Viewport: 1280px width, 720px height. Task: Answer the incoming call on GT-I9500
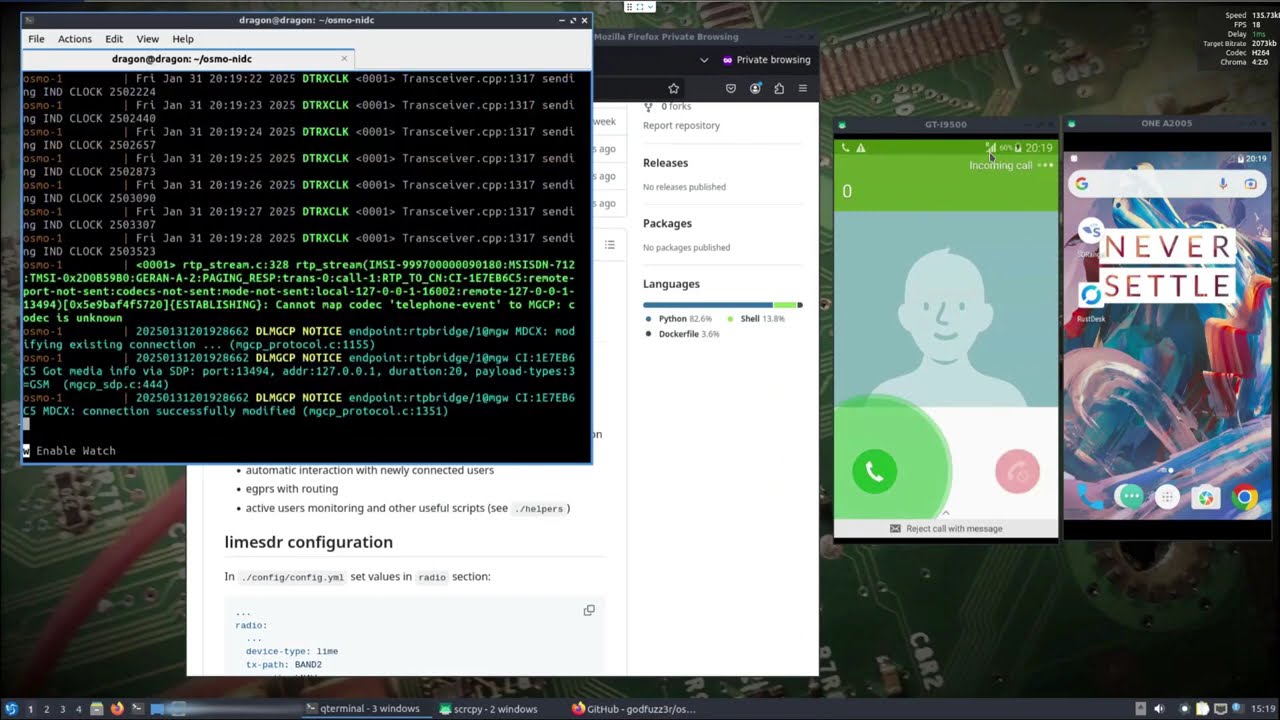tap(874, 472)
